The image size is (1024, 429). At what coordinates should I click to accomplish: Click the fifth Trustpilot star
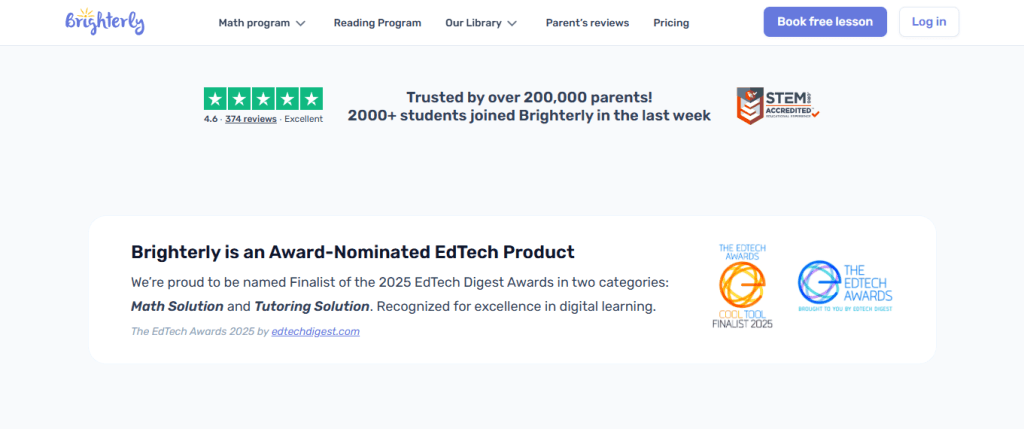point(311,99)
